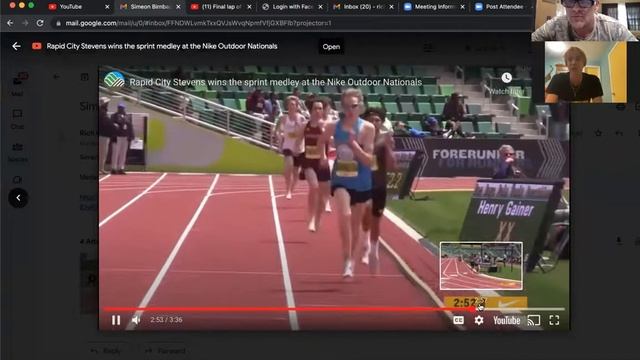Switch to the Simeon Birnbaum Gmail tab

pyautogui.click(x=149, y=7)
